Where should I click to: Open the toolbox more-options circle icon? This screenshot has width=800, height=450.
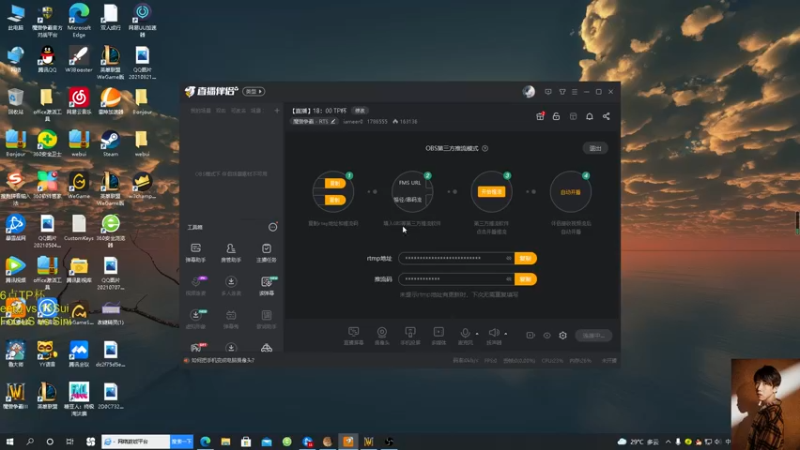point(273,227)
